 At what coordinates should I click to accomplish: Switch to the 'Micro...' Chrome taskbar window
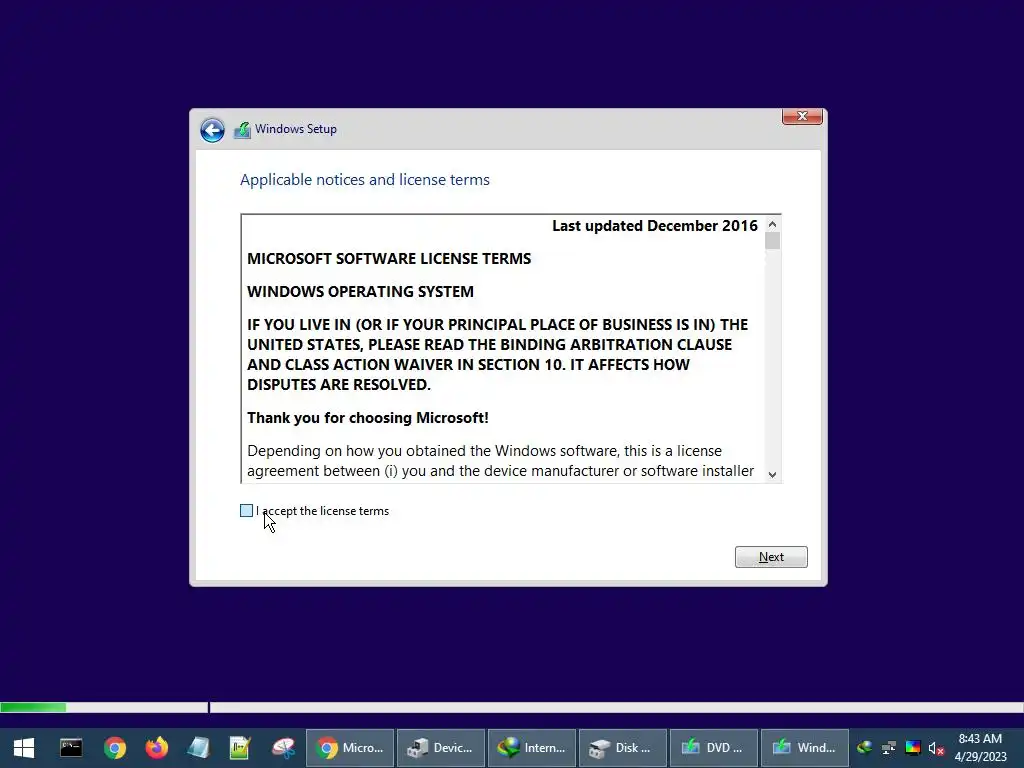pyautogui.click(x=350, y=748)
